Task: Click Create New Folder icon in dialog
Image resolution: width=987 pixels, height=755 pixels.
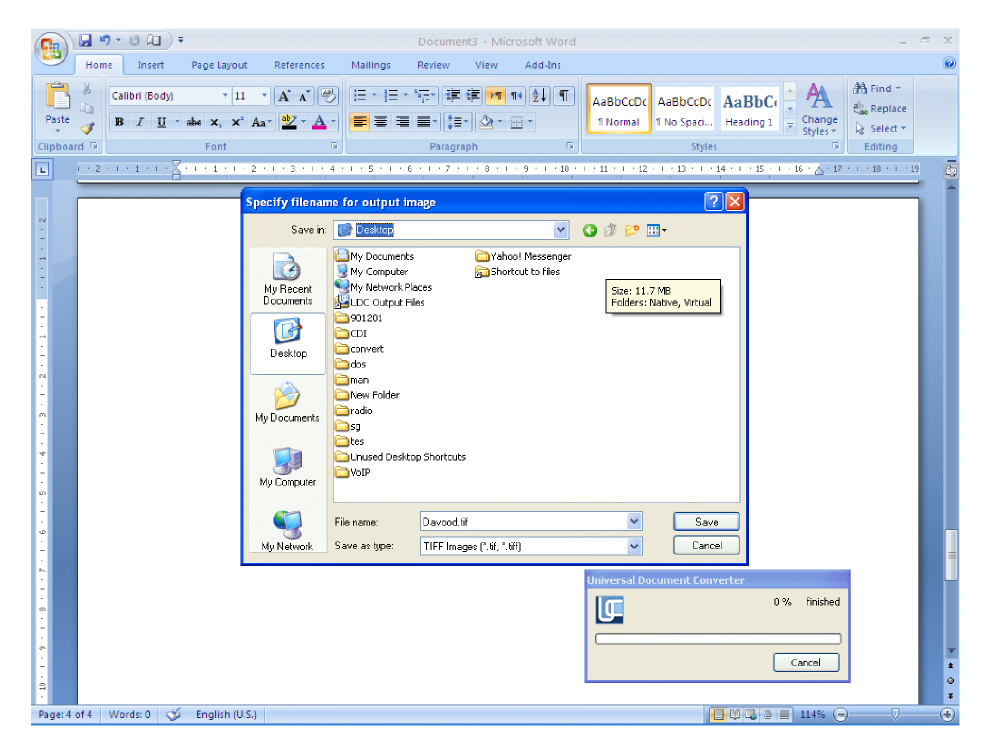Action: pyautogui.click(x=632, y=230)
